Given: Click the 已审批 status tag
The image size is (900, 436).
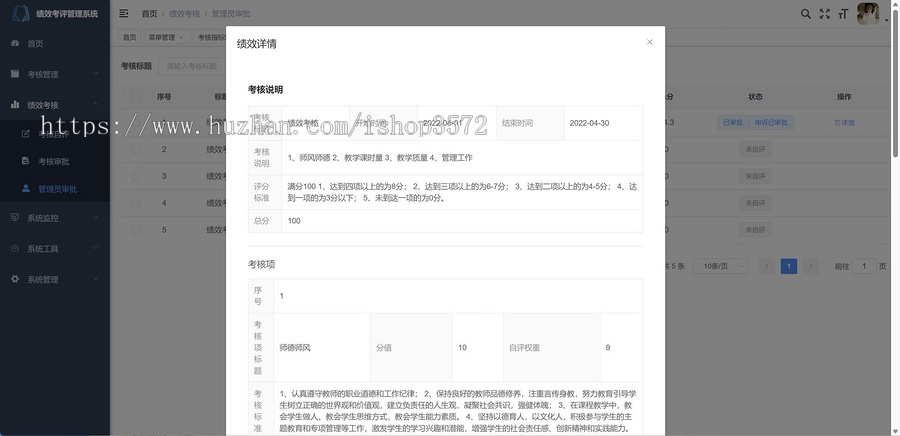Looking at the screenshot, I should 732,122.
